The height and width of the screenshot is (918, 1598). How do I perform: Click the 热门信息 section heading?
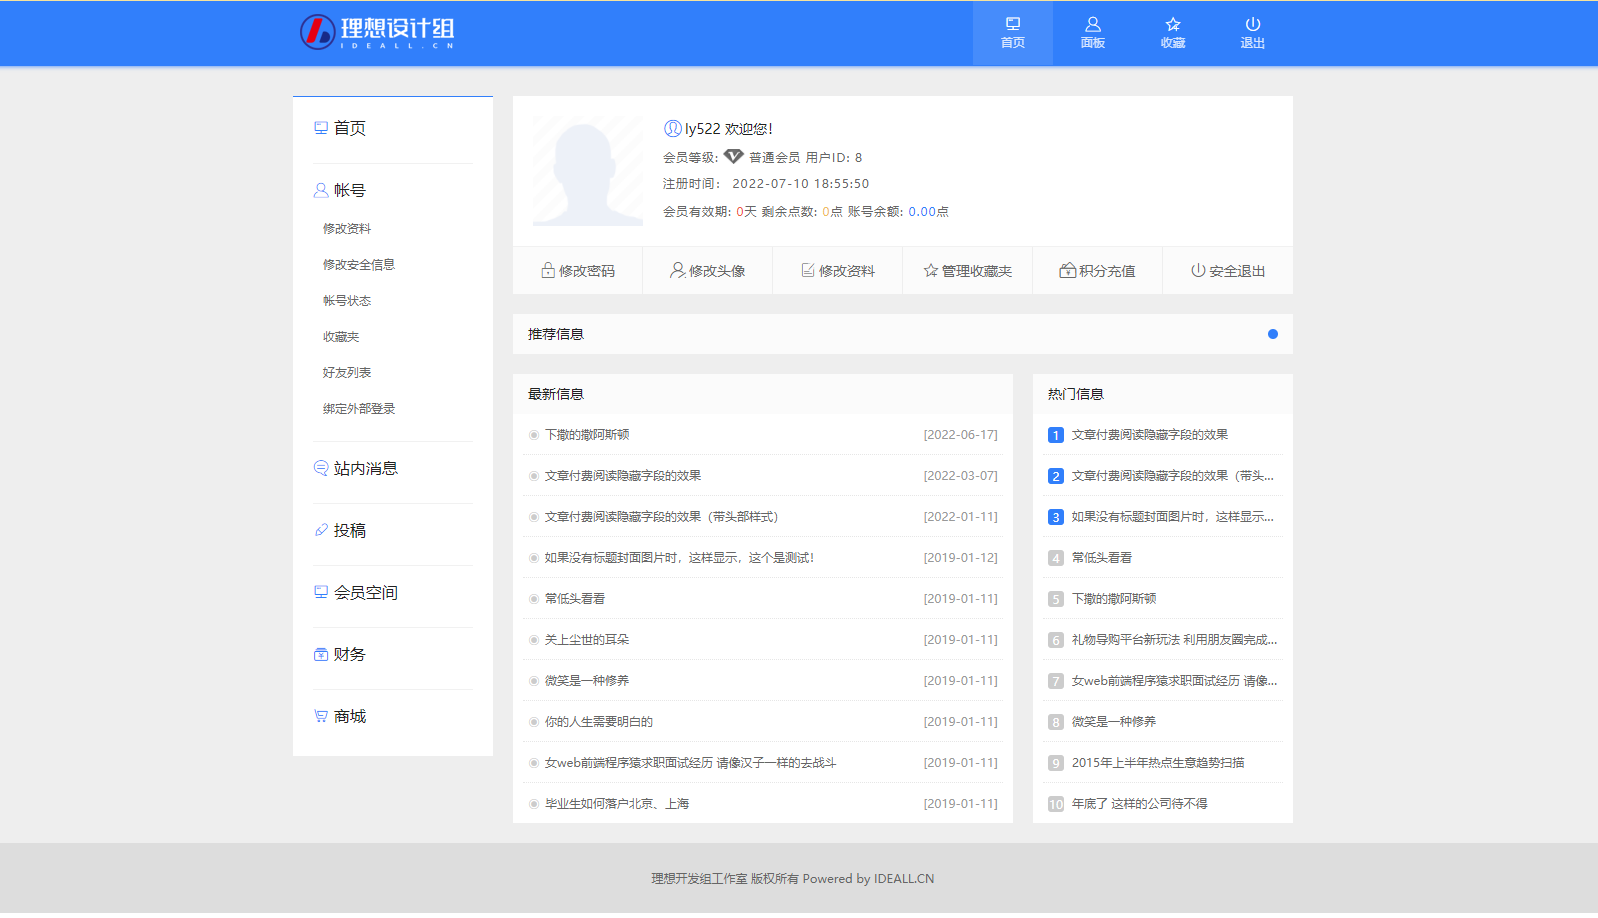pos(1076,394)
